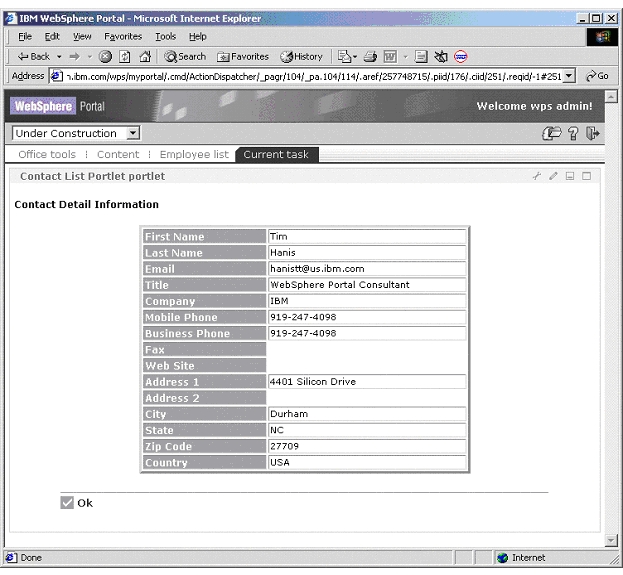The height and width of the screenshot is (575, 623).
Task: Click the page scrollbar down arrow
Action: (x=611, y=540)
